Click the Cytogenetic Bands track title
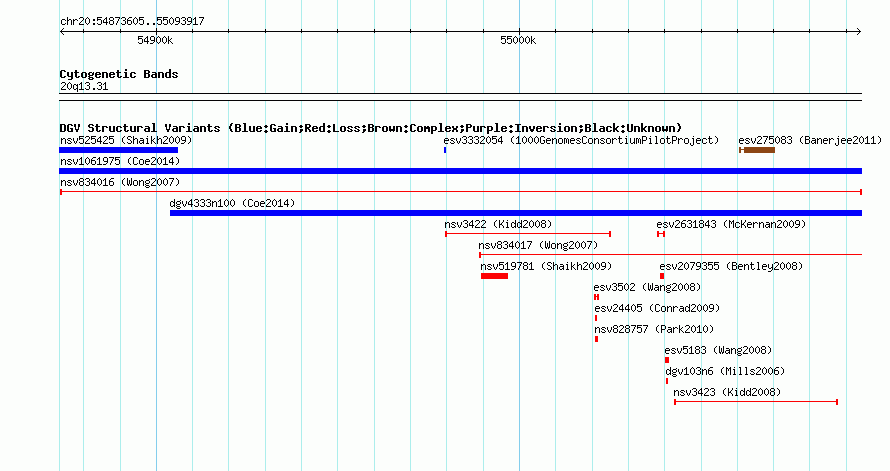The image size is (890, 471). tap(119, 74)
